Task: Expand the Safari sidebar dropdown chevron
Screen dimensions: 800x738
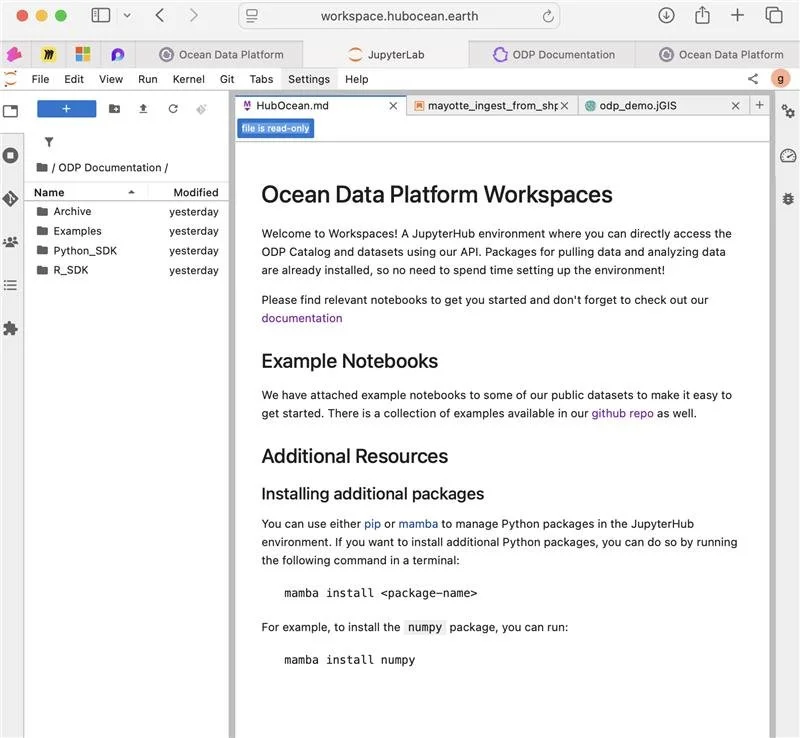Action: (127, 15)
